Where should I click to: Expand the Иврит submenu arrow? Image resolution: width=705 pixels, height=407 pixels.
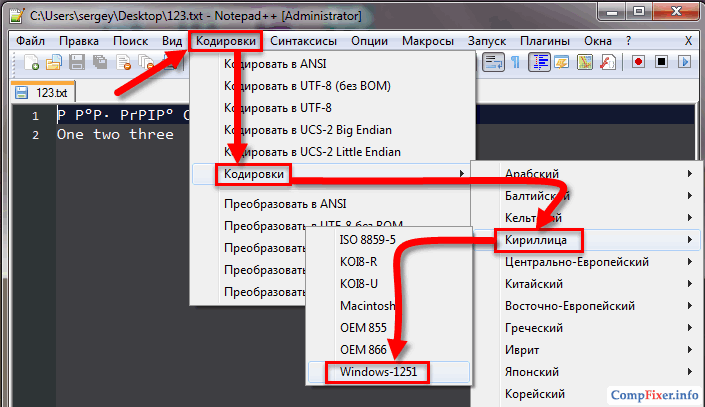690,350
